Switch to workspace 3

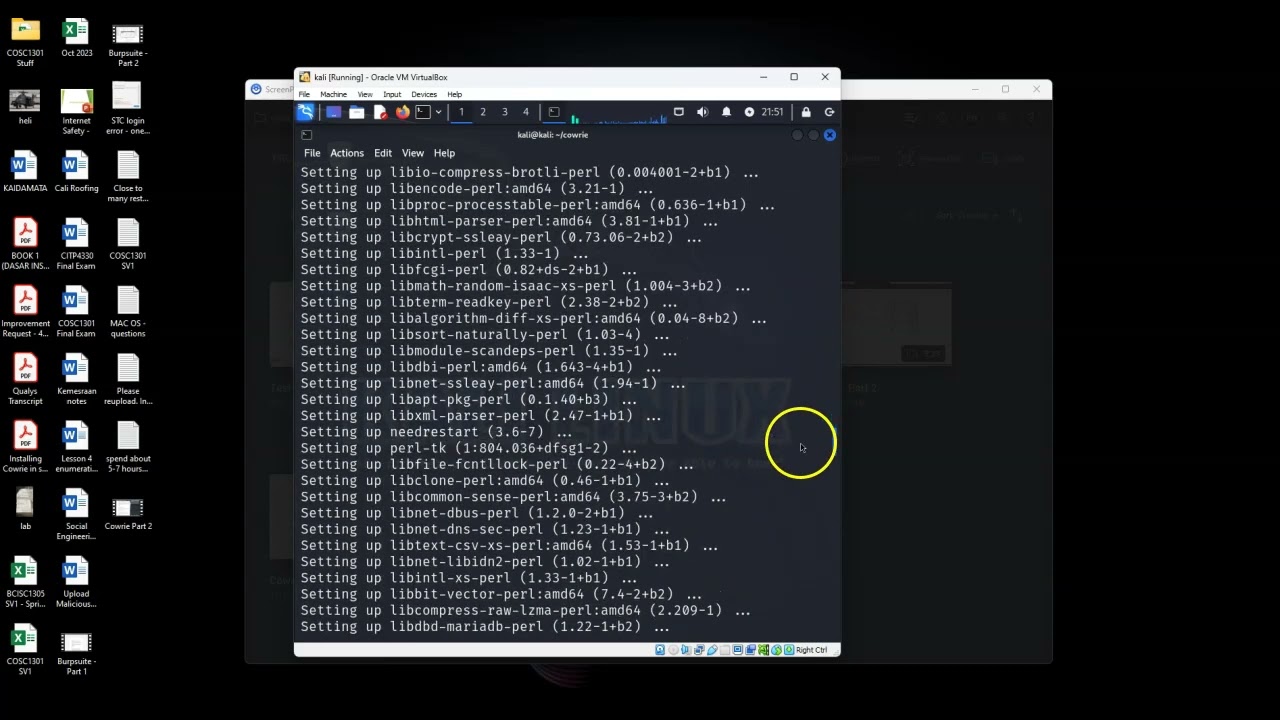tap(504, 112)
